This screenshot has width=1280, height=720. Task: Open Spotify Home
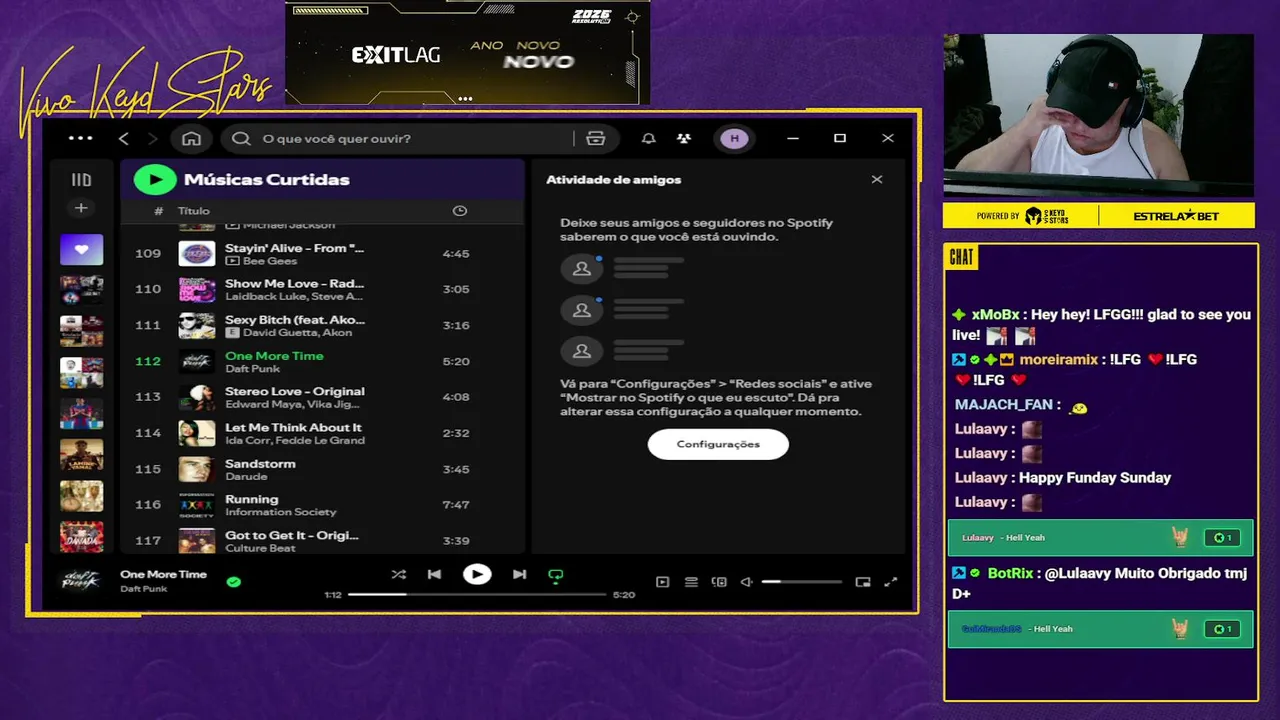[192, 139]
